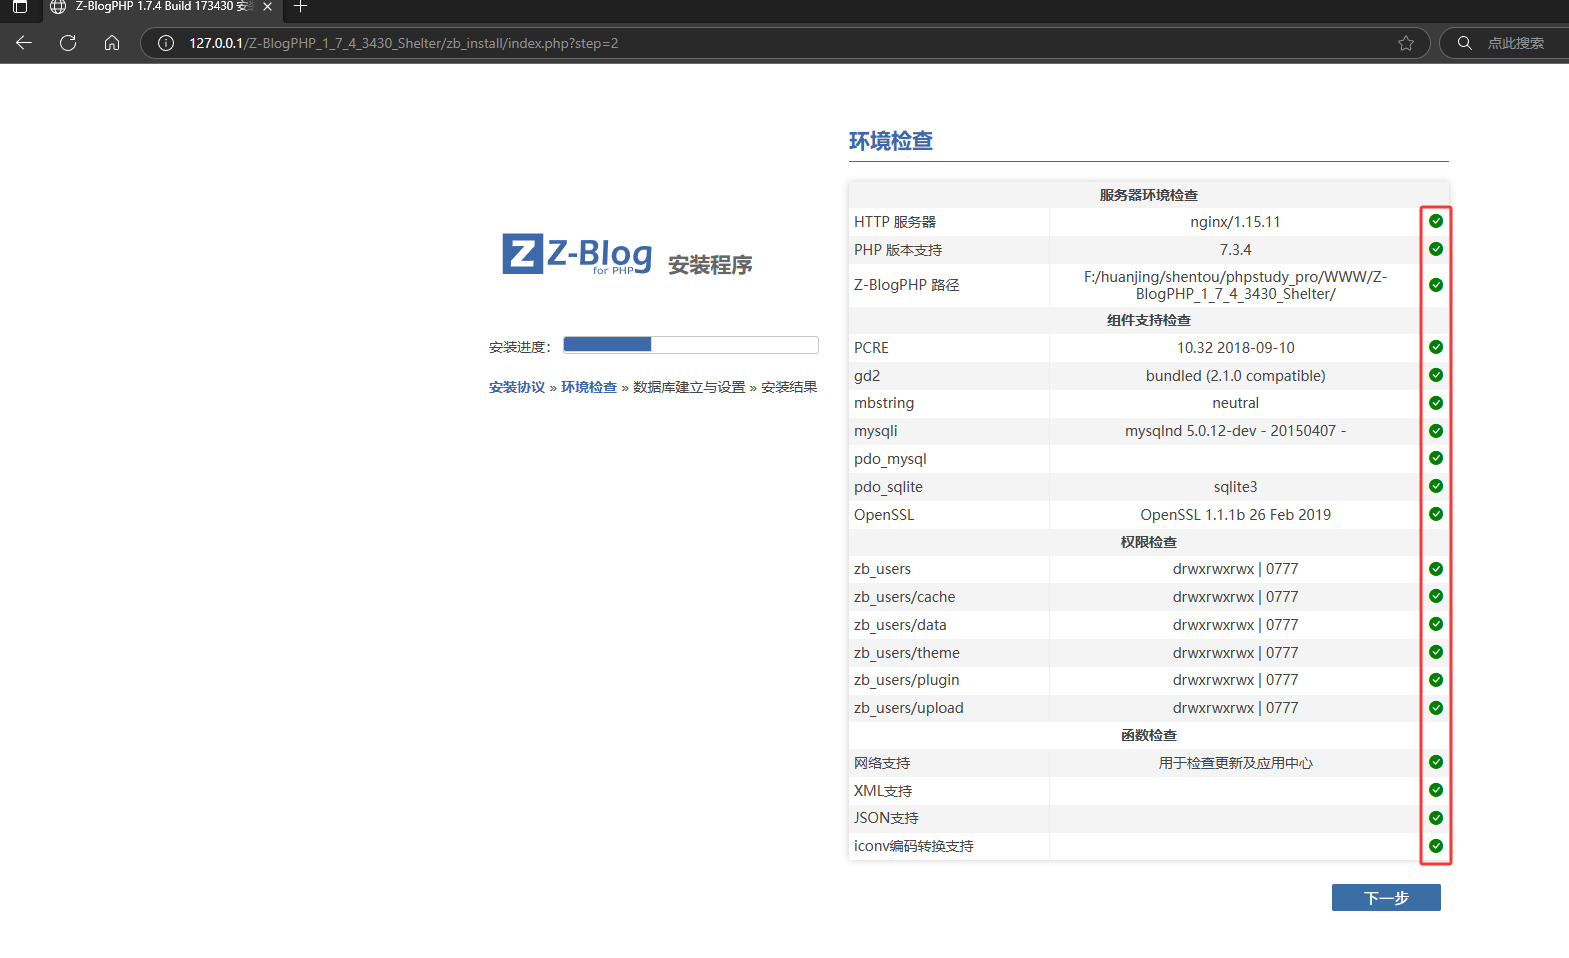Click the green check for Z-BlogPHP 路径
The width and height of the screenshot is (1569, 958).
pyautogui.click(x=1436, y=285)
